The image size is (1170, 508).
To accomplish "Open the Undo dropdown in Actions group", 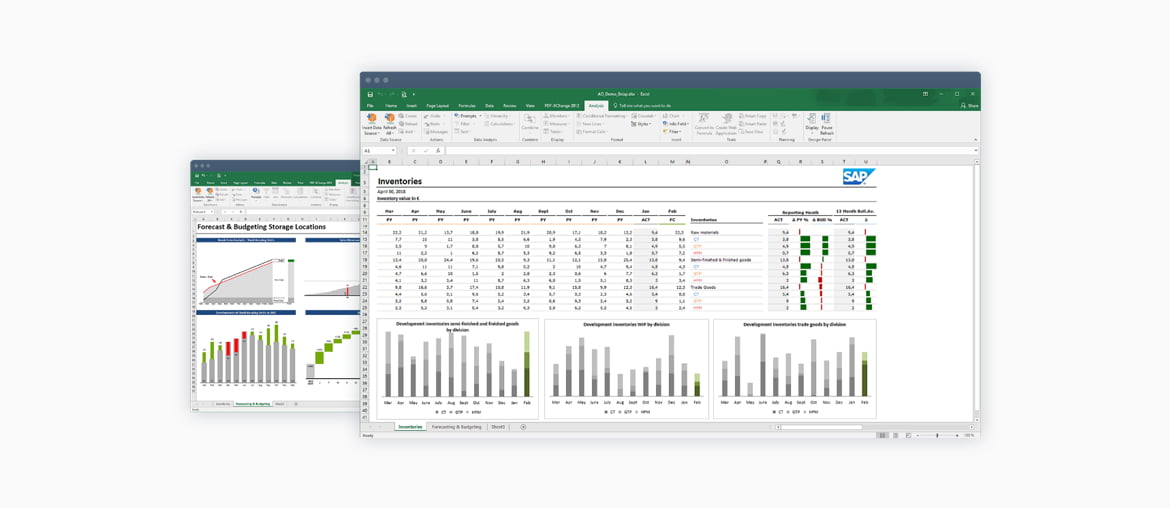I will pyautogui.click(x=445, y=116).
